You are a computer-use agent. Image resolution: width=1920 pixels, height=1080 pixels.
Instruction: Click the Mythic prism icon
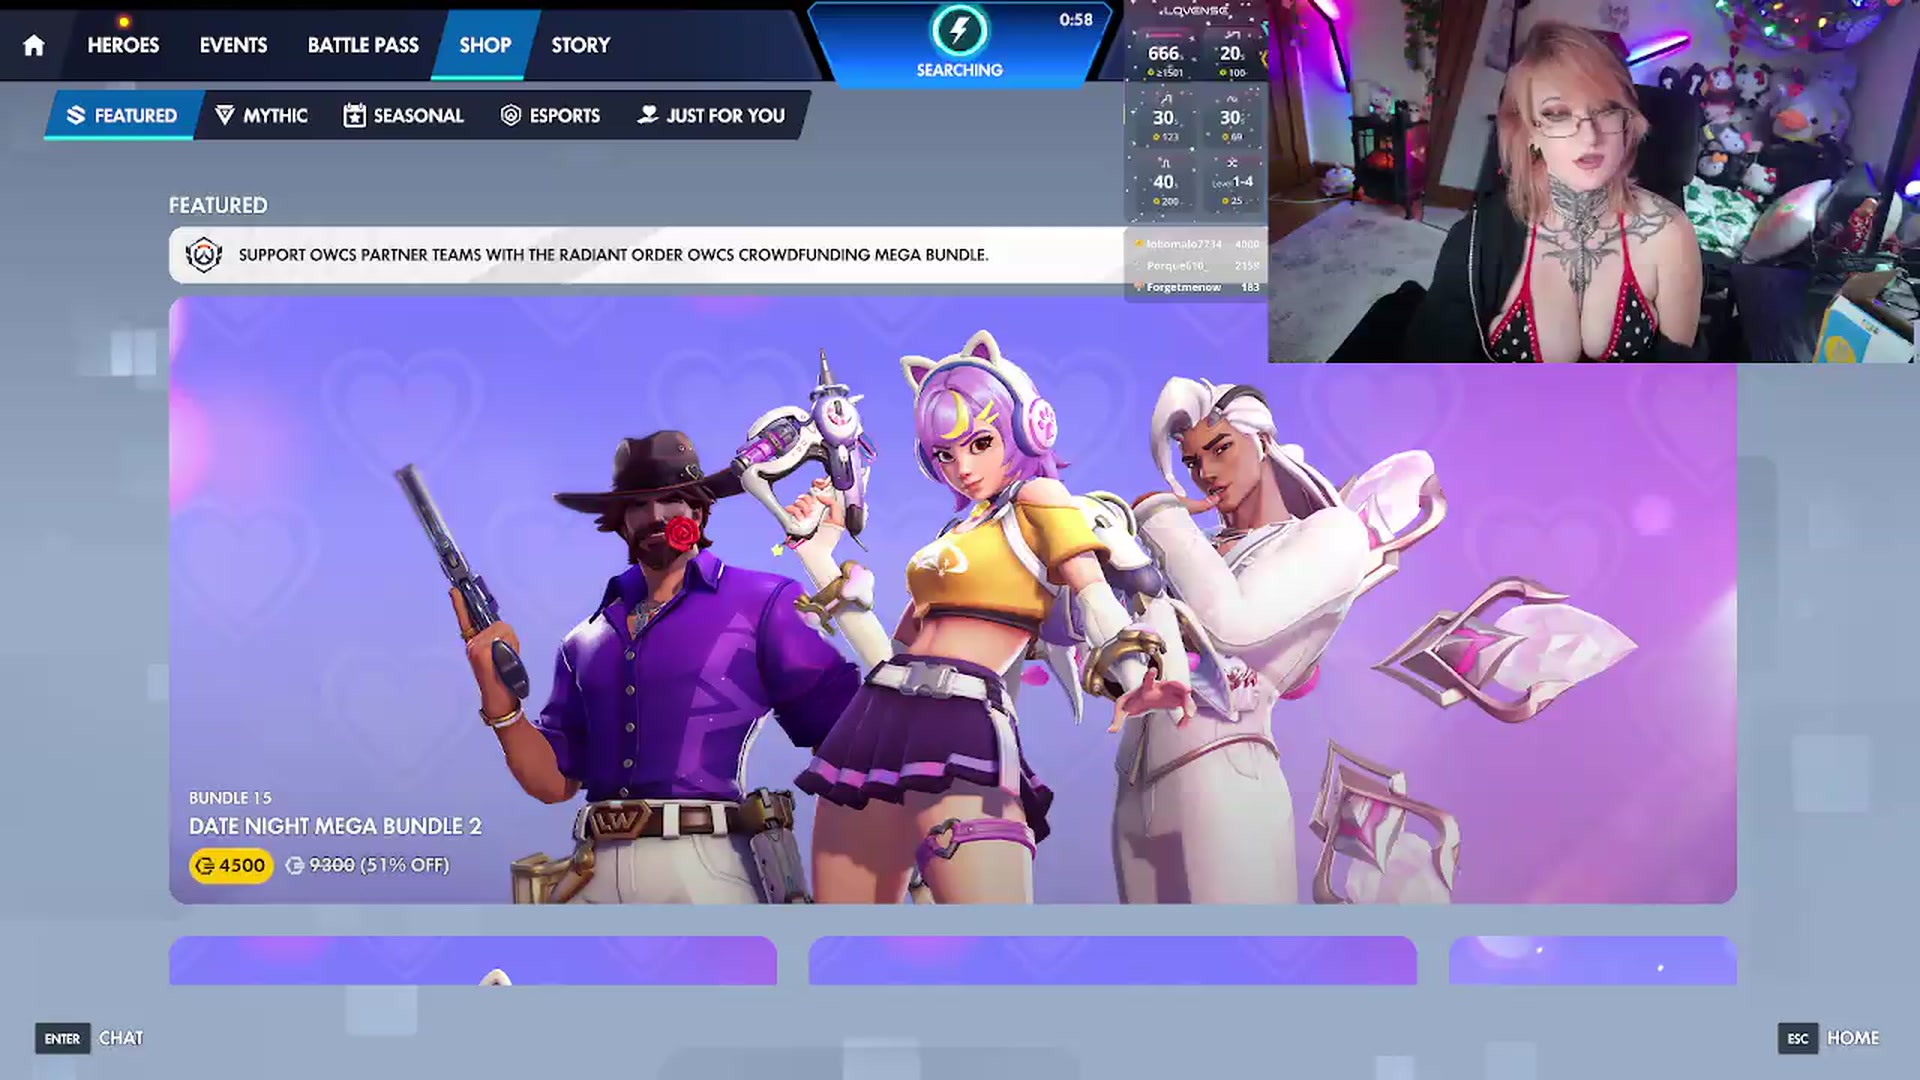point(225,115)
